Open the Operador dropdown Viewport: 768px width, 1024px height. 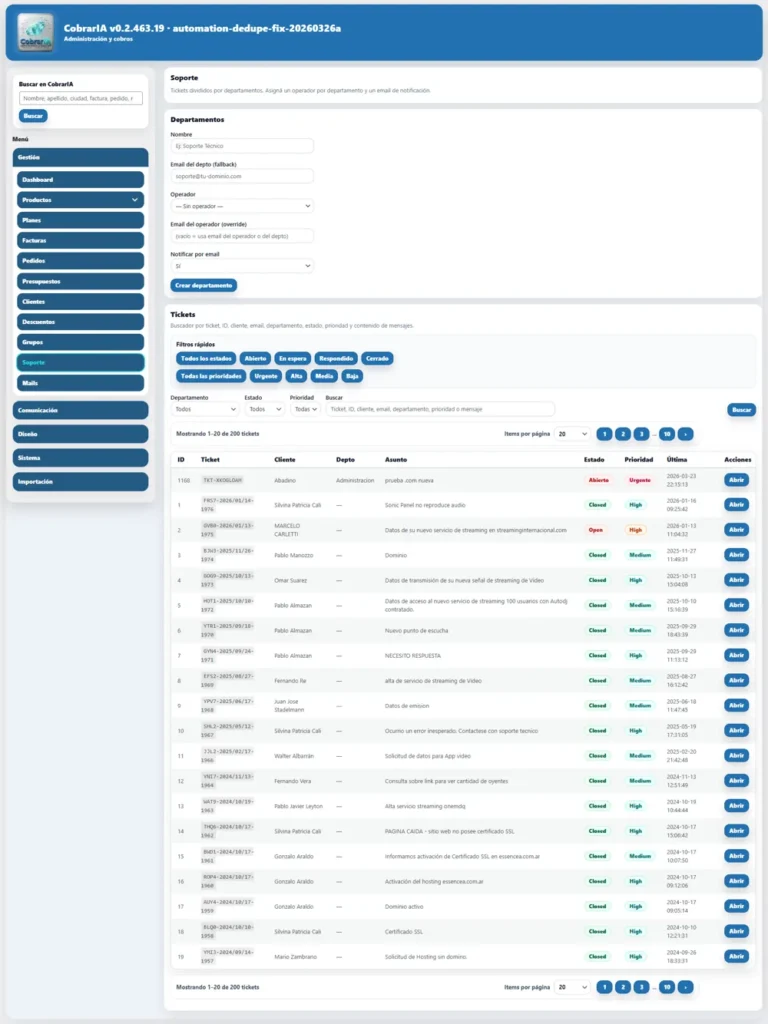point(242,206)
